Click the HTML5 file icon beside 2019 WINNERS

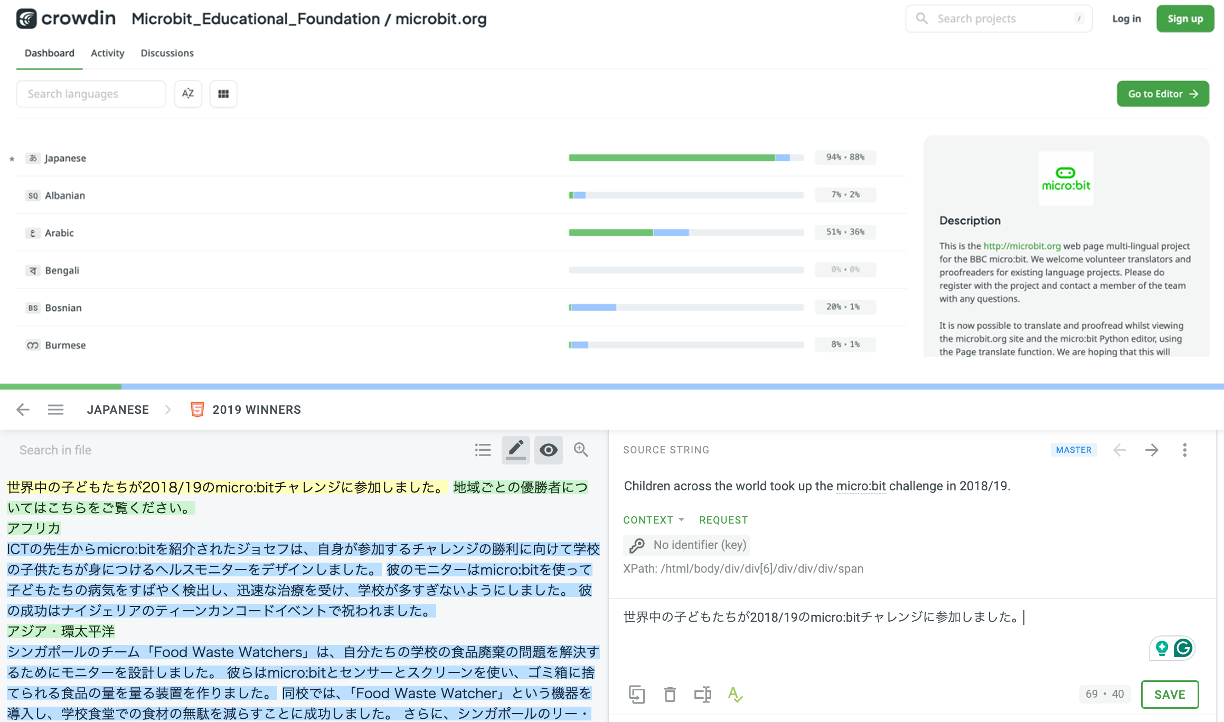coord(197,410)
